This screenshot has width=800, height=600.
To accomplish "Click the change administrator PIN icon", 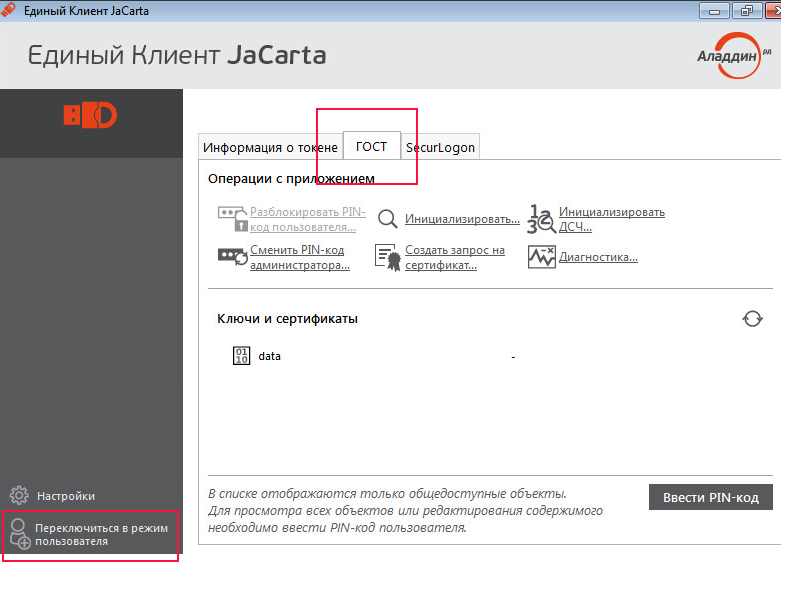I will tap(233, 256).
